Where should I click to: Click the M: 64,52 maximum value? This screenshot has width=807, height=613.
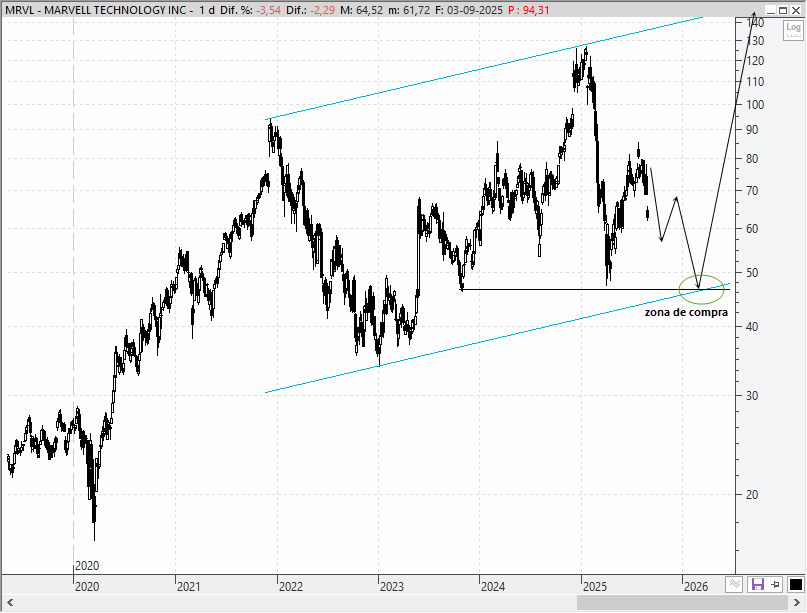[361, 10]
